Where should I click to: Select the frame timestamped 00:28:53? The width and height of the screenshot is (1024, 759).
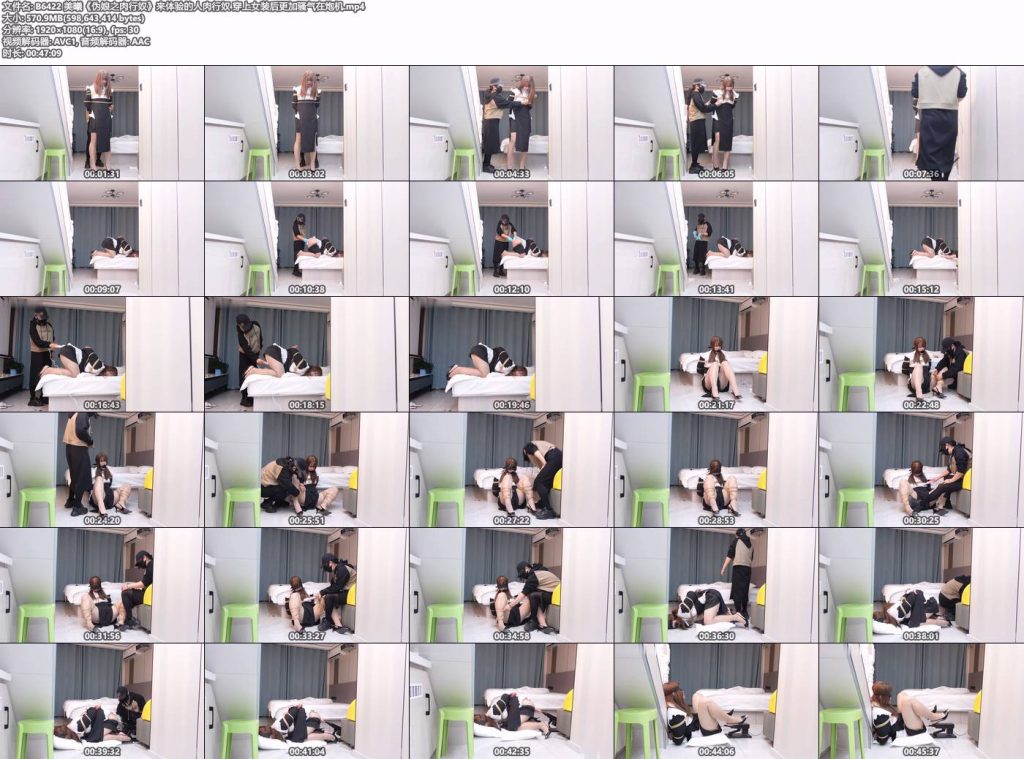716,470
